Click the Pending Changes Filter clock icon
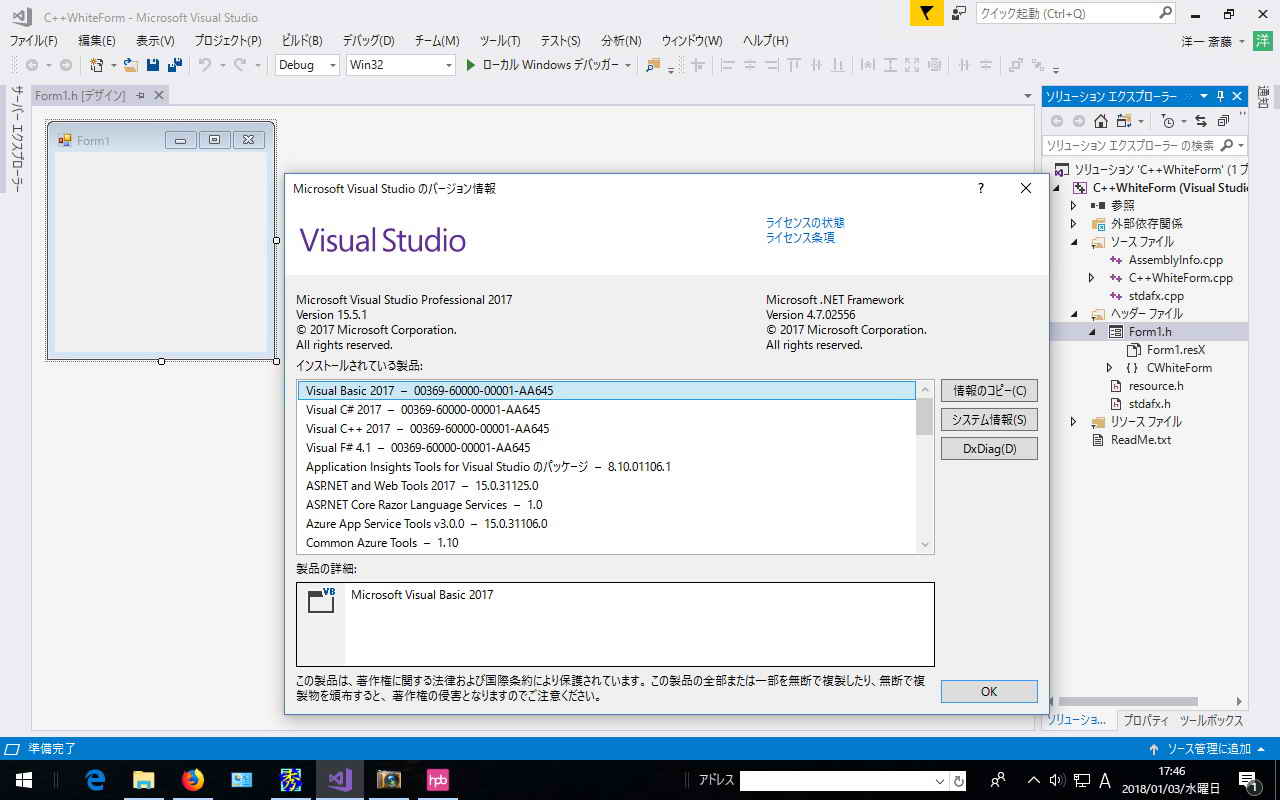Image resolution: width=1280 pixels, height=800 pixels. (1167, 121)
